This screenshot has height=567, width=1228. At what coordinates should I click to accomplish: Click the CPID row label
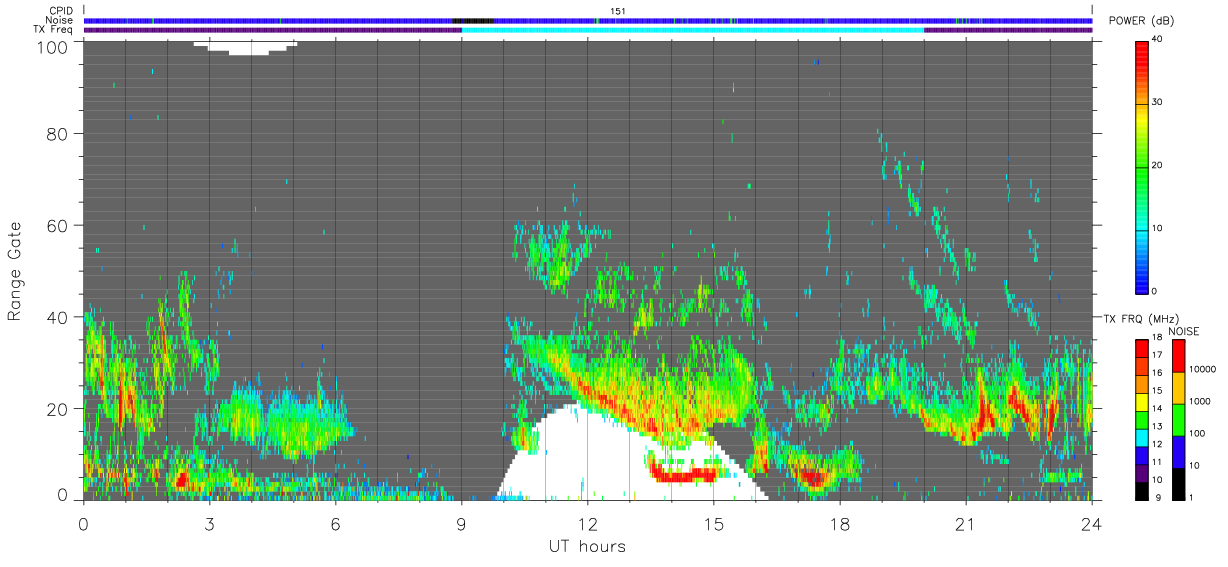[59, 10]
